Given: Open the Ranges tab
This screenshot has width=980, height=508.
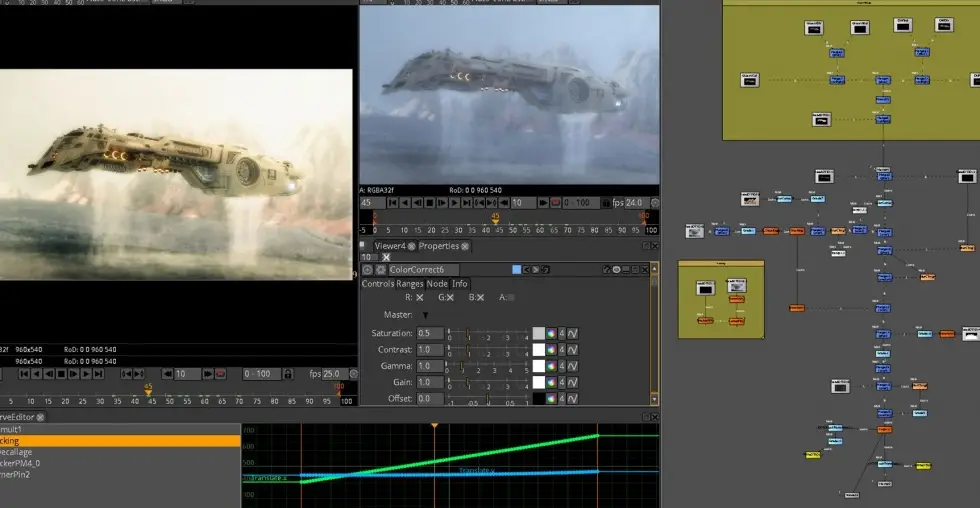Looking at the screenshot, I should [x=410, y=284].
